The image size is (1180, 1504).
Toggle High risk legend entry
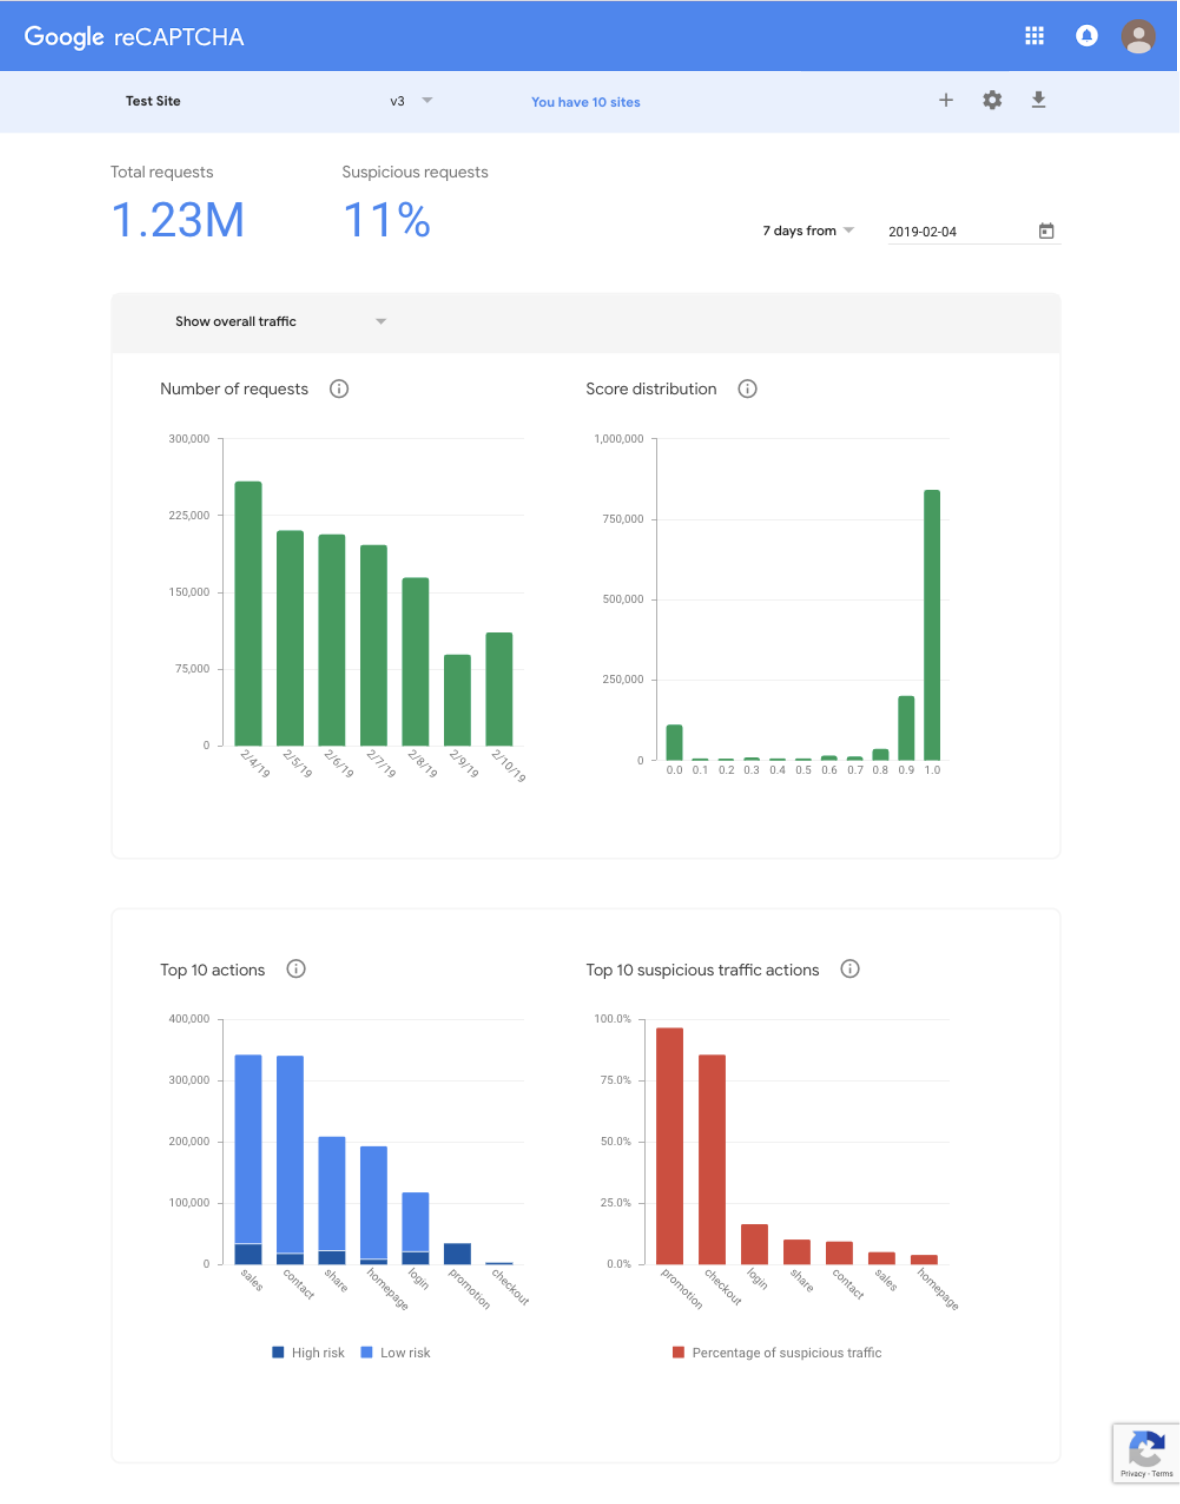(x=308, y=1353)
